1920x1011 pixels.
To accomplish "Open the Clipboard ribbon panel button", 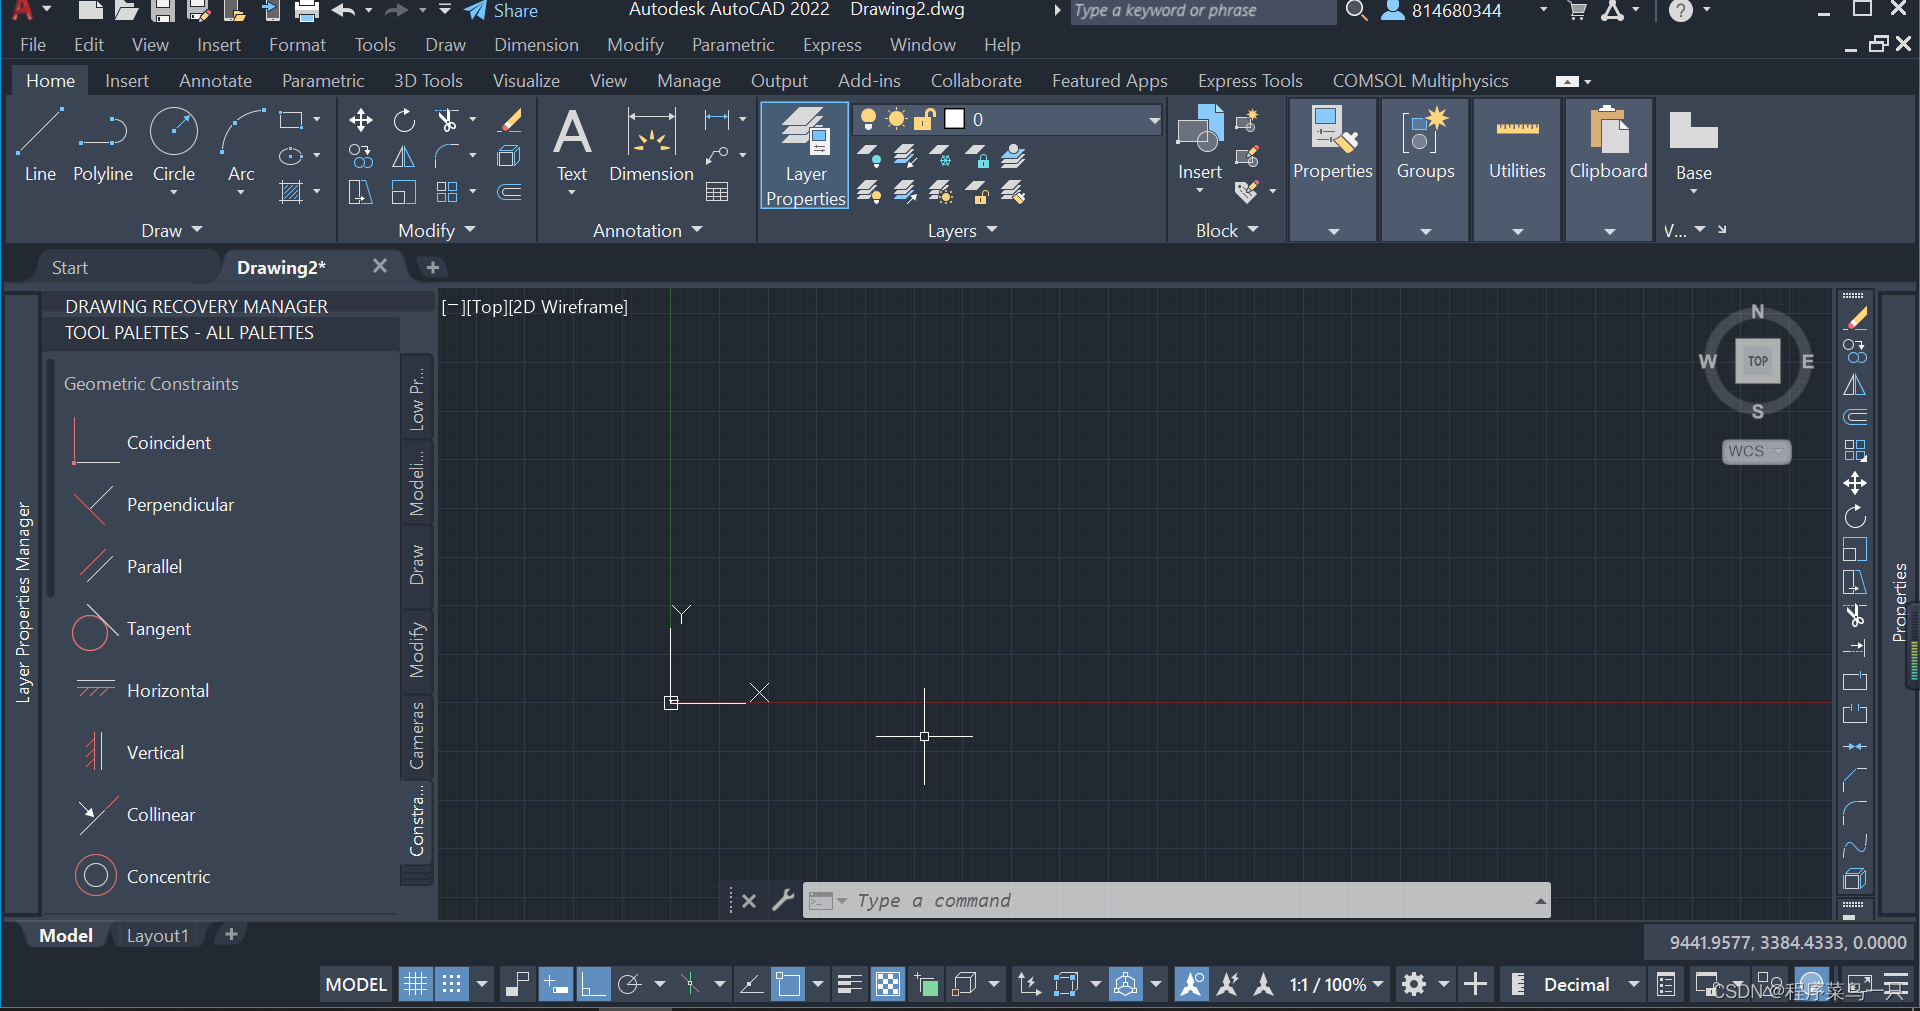I will click(x=1609, y=170).
